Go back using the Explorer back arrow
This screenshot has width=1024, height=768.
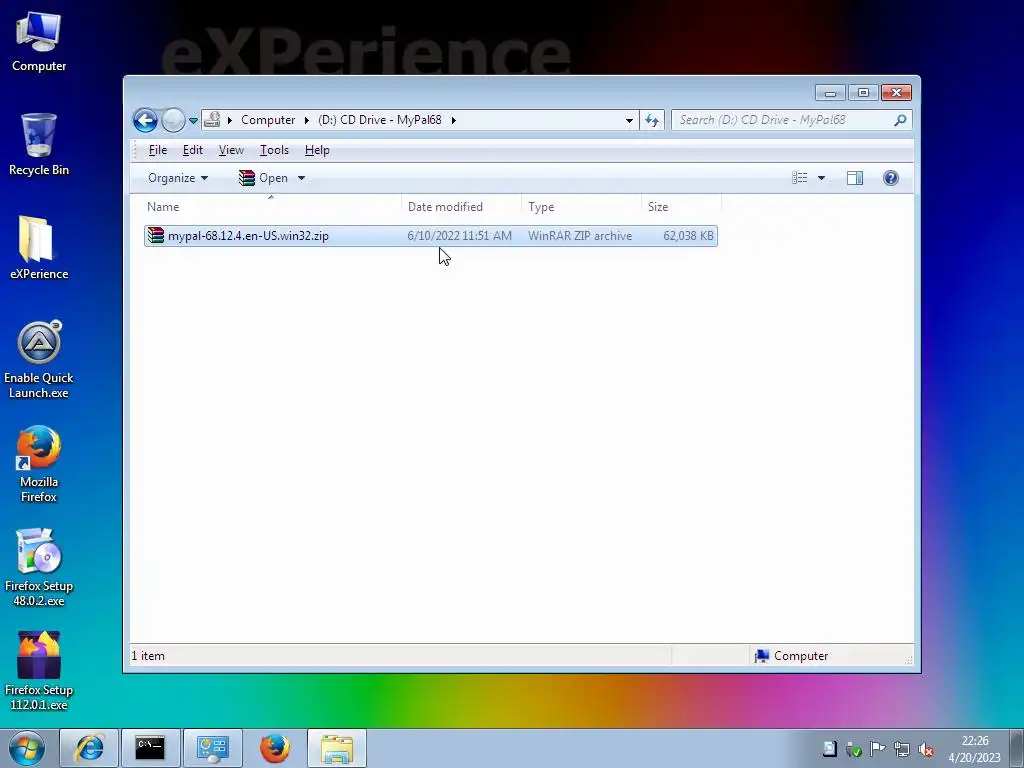tap(145, 120)
